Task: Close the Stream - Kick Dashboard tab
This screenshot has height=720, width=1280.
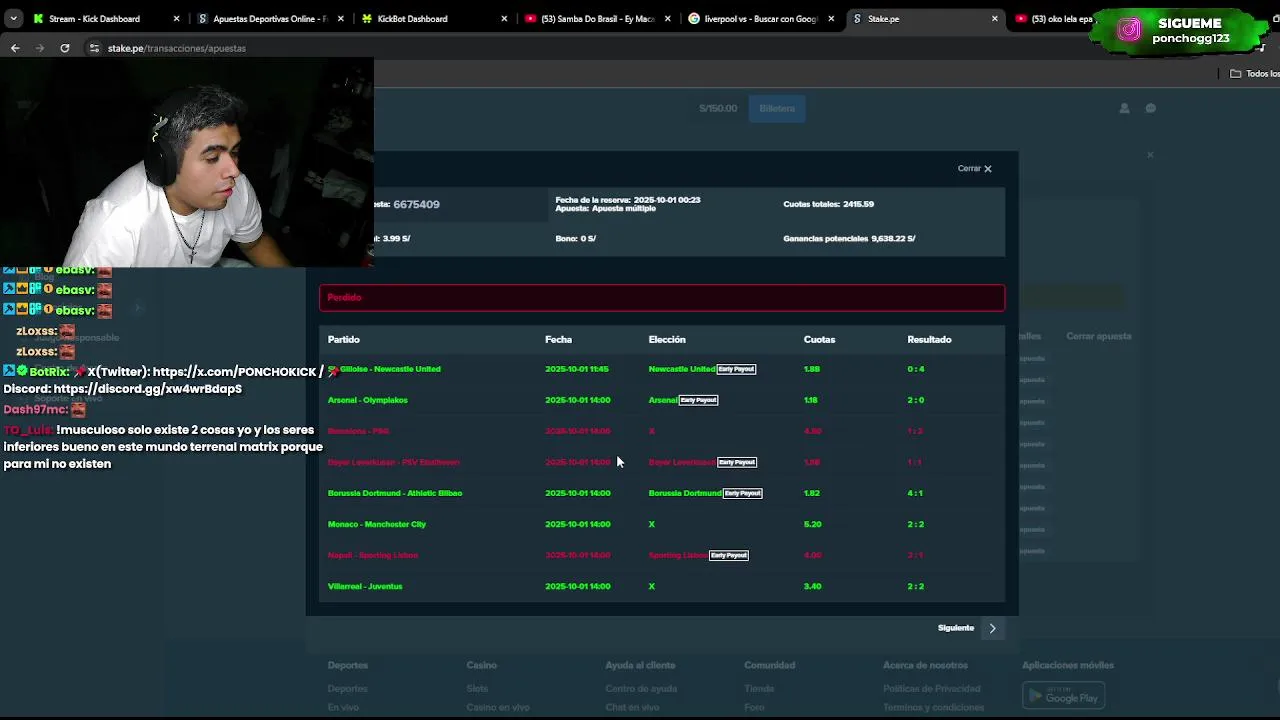Action: tap(177, 19)
